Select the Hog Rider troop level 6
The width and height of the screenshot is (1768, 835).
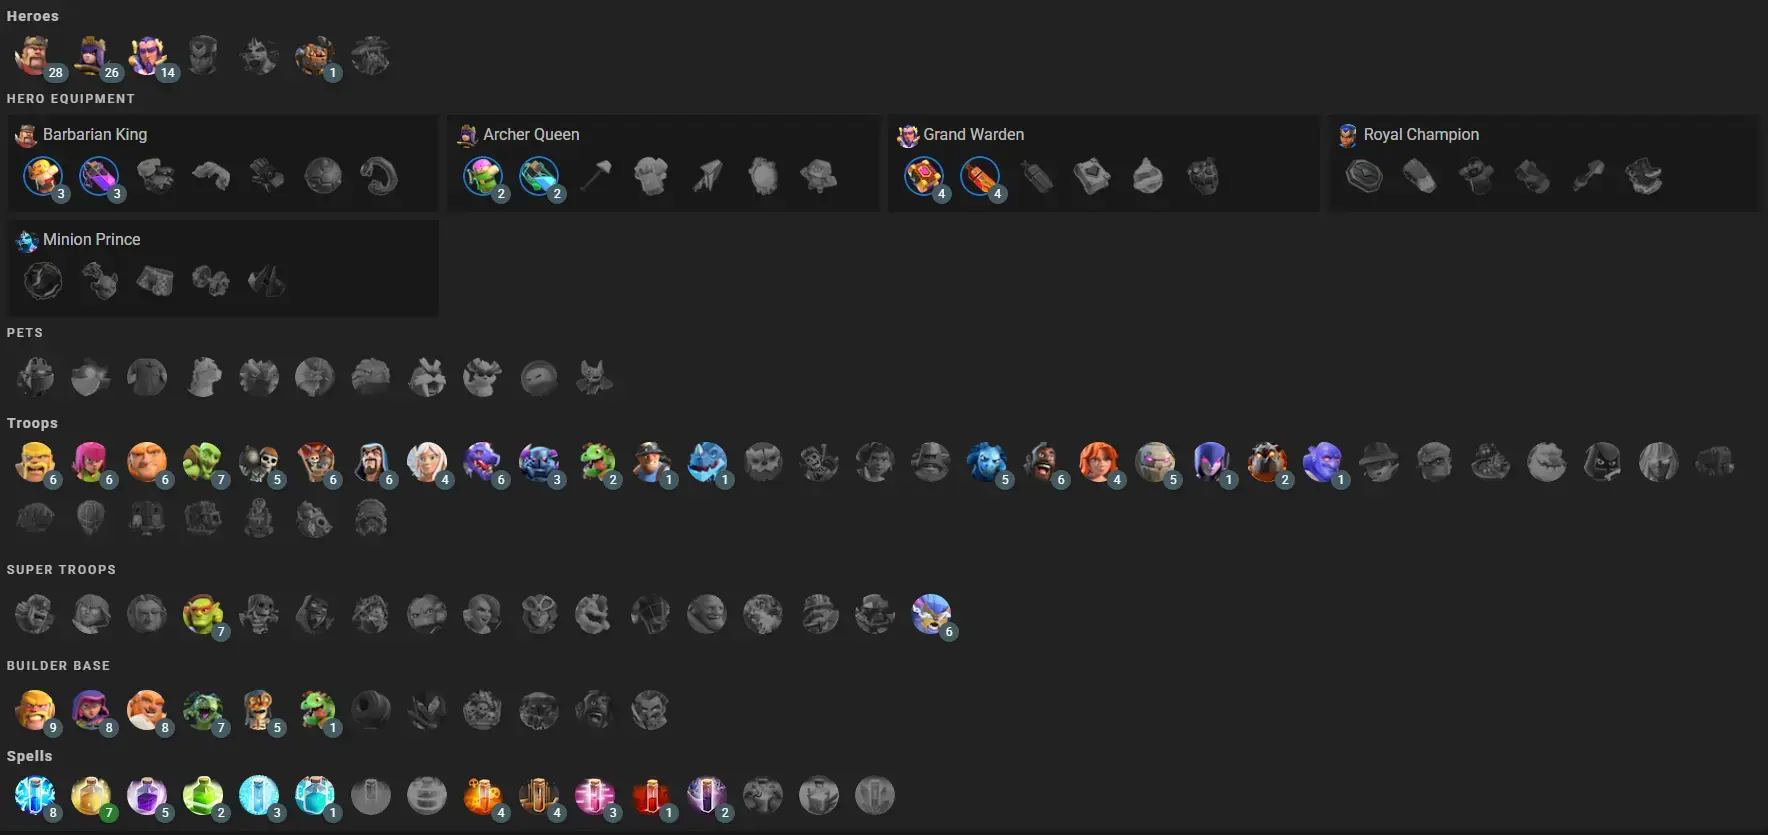click(1043, 462)
